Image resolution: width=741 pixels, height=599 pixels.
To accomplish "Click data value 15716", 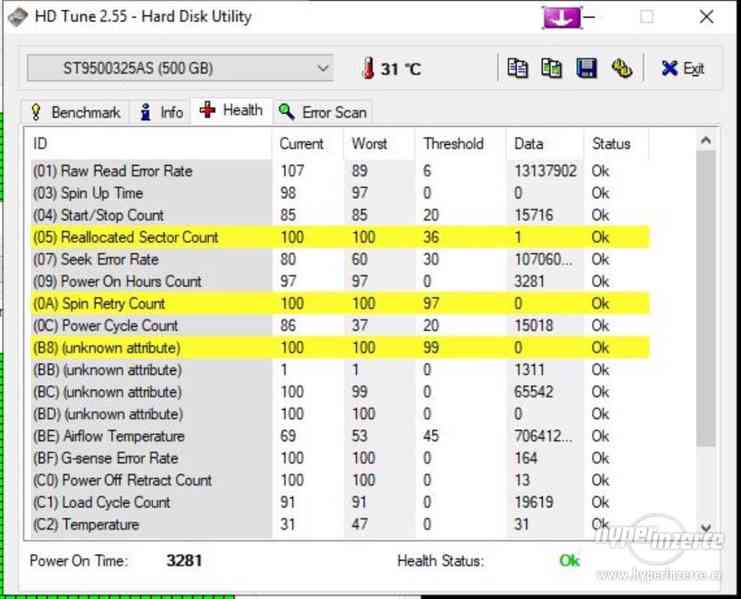I will pos(534,215).
